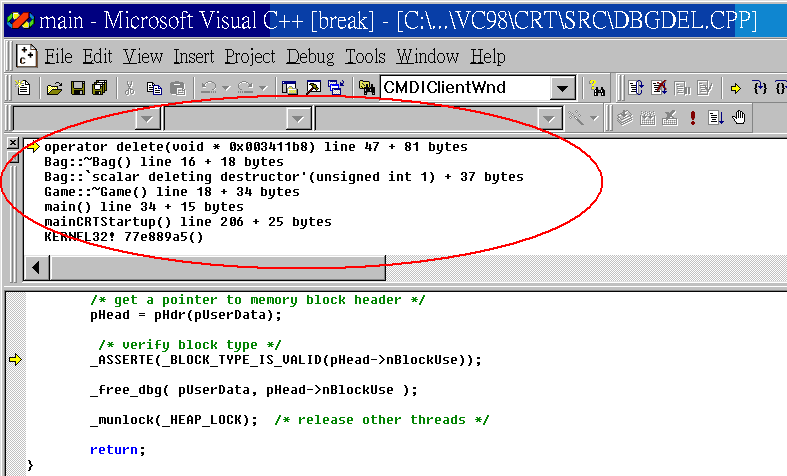The height and width of the screenshot is (476, 787).
Task: Open the first WizardBar class dropdown
Action: (148, 119)
